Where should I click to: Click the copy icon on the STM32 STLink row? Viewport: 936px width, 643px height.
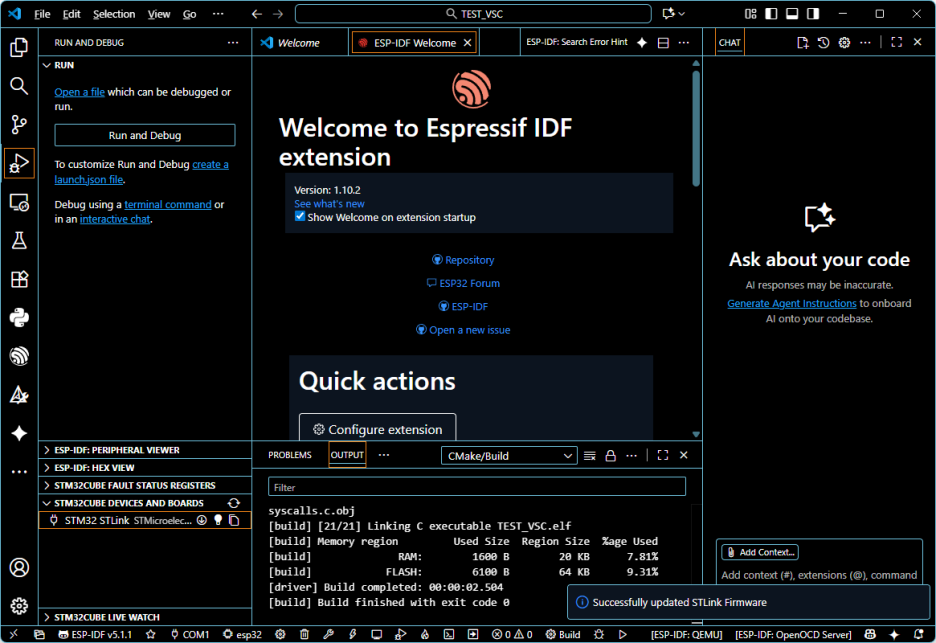click(234, 520)
